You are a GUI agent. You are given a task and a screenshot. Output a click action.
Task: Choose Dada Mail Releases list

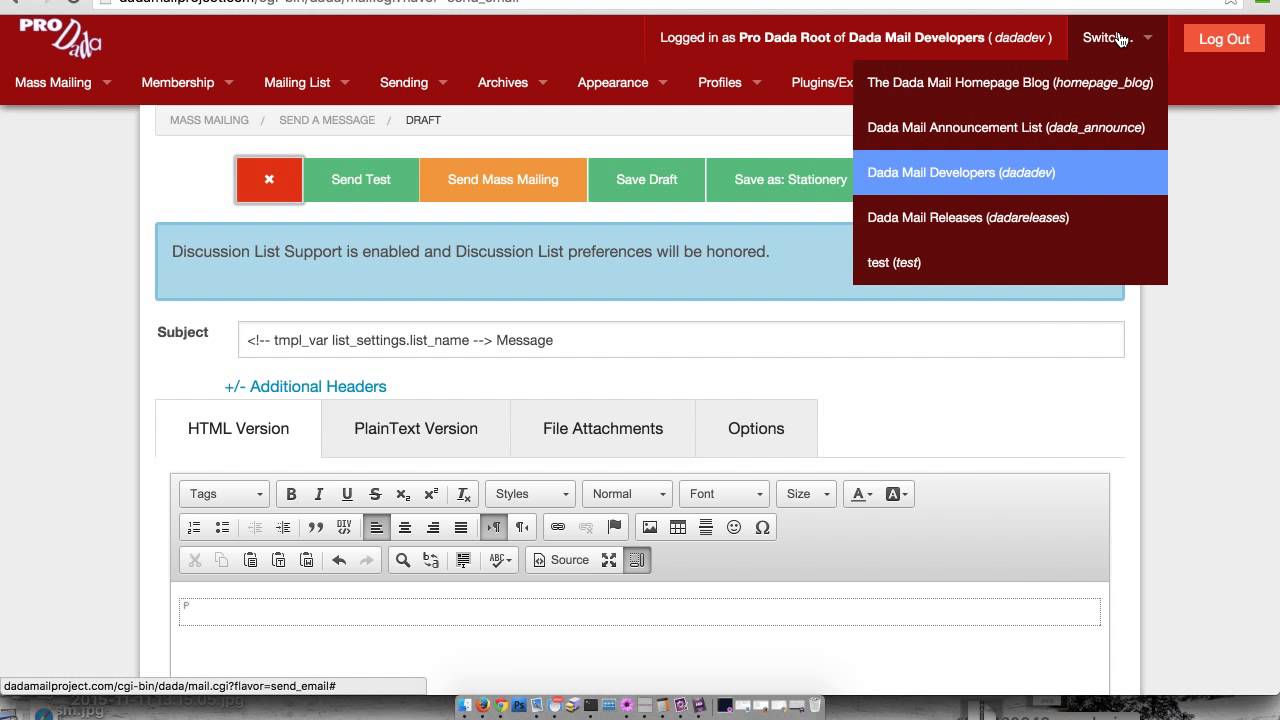pos(1010,217)
